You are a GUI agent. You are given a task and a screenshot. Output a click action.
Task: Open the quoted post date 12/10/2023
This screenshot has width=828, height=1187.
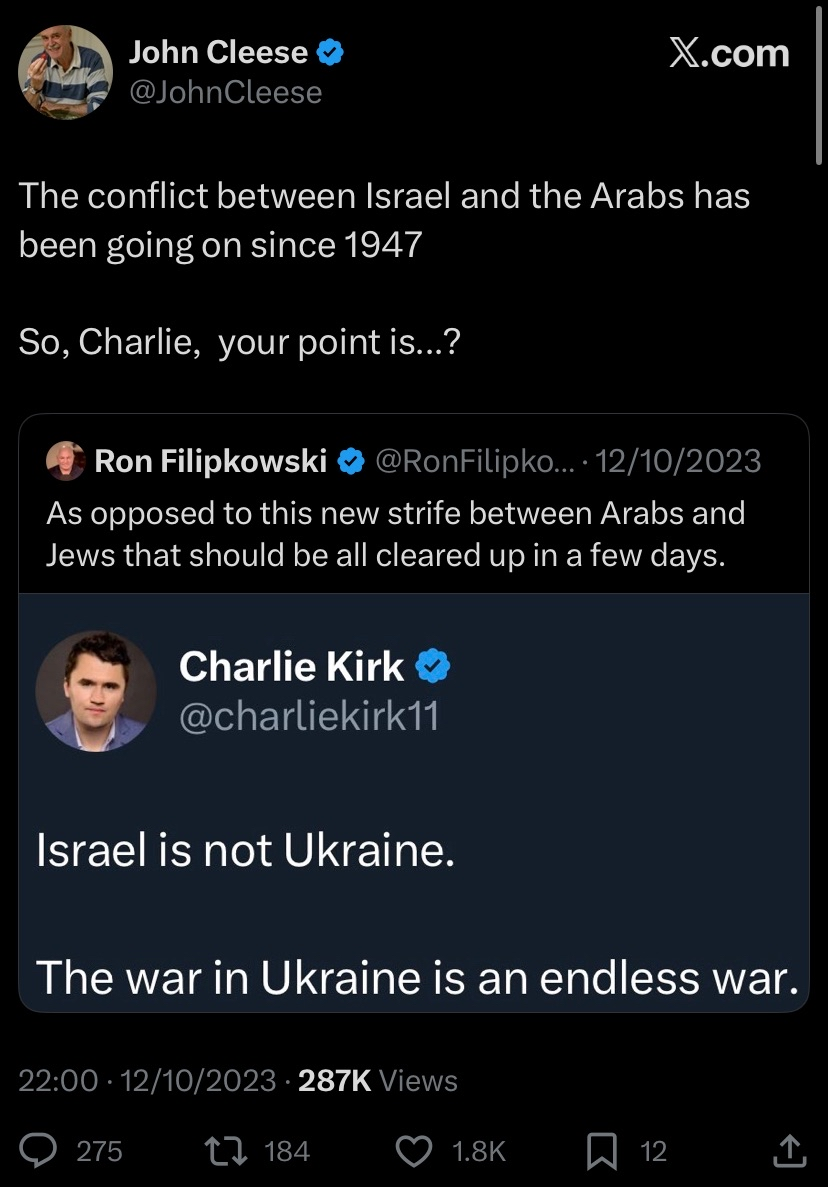pos(678,461)
